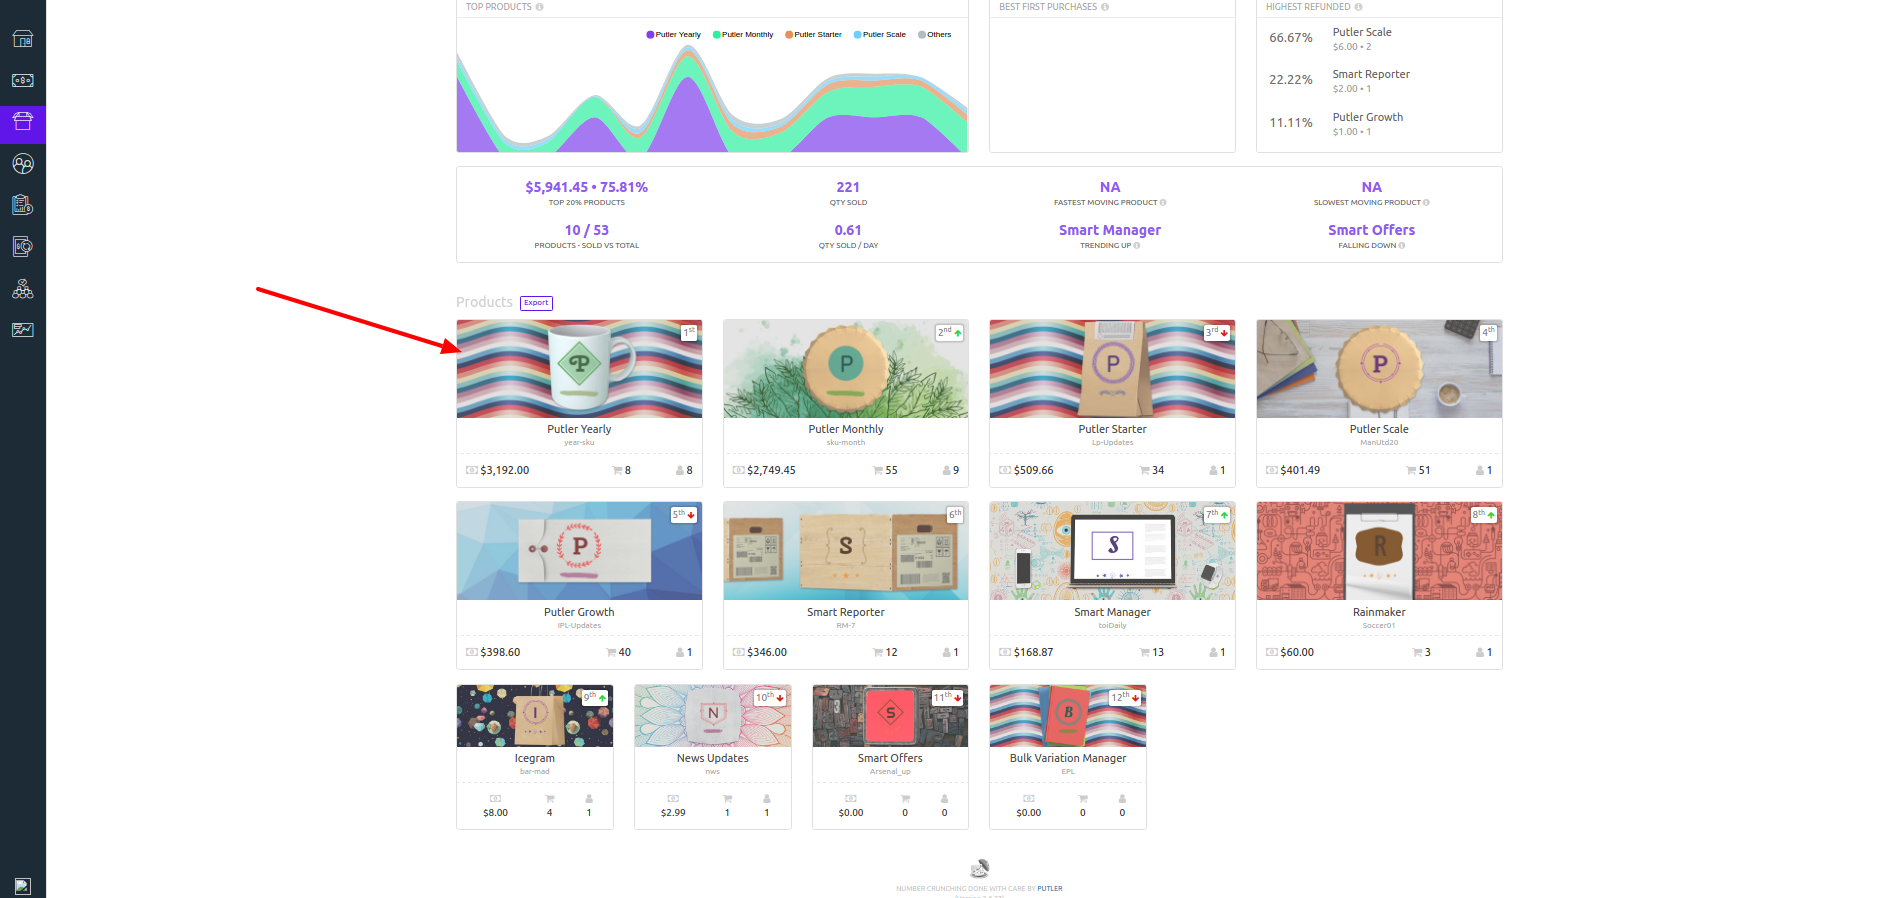Open the Customers people icon in sidebar
This screenshot has width=1901, height=898.
[22, 164]
